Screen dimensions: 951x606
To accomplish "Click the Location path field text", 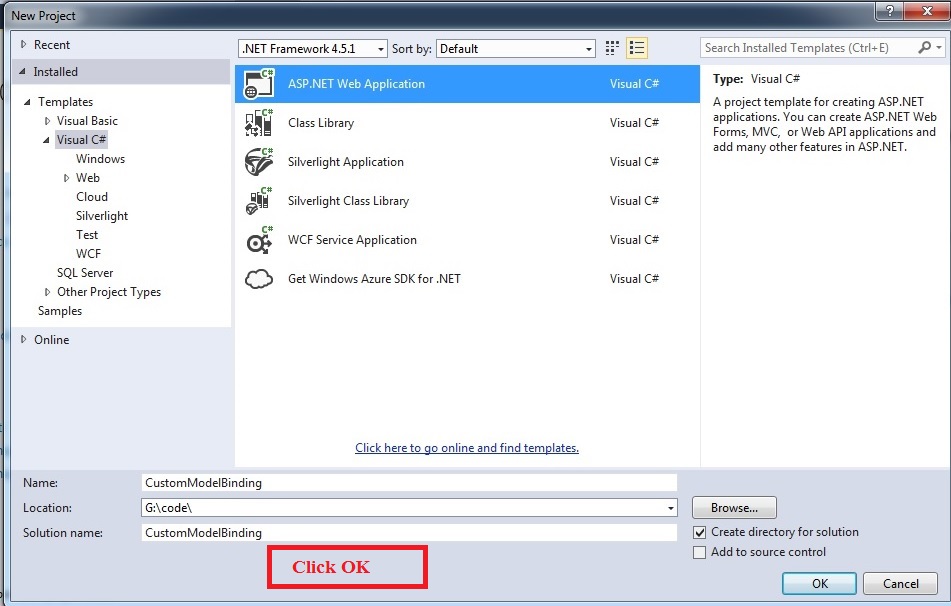I will click(x=169, y=508).
